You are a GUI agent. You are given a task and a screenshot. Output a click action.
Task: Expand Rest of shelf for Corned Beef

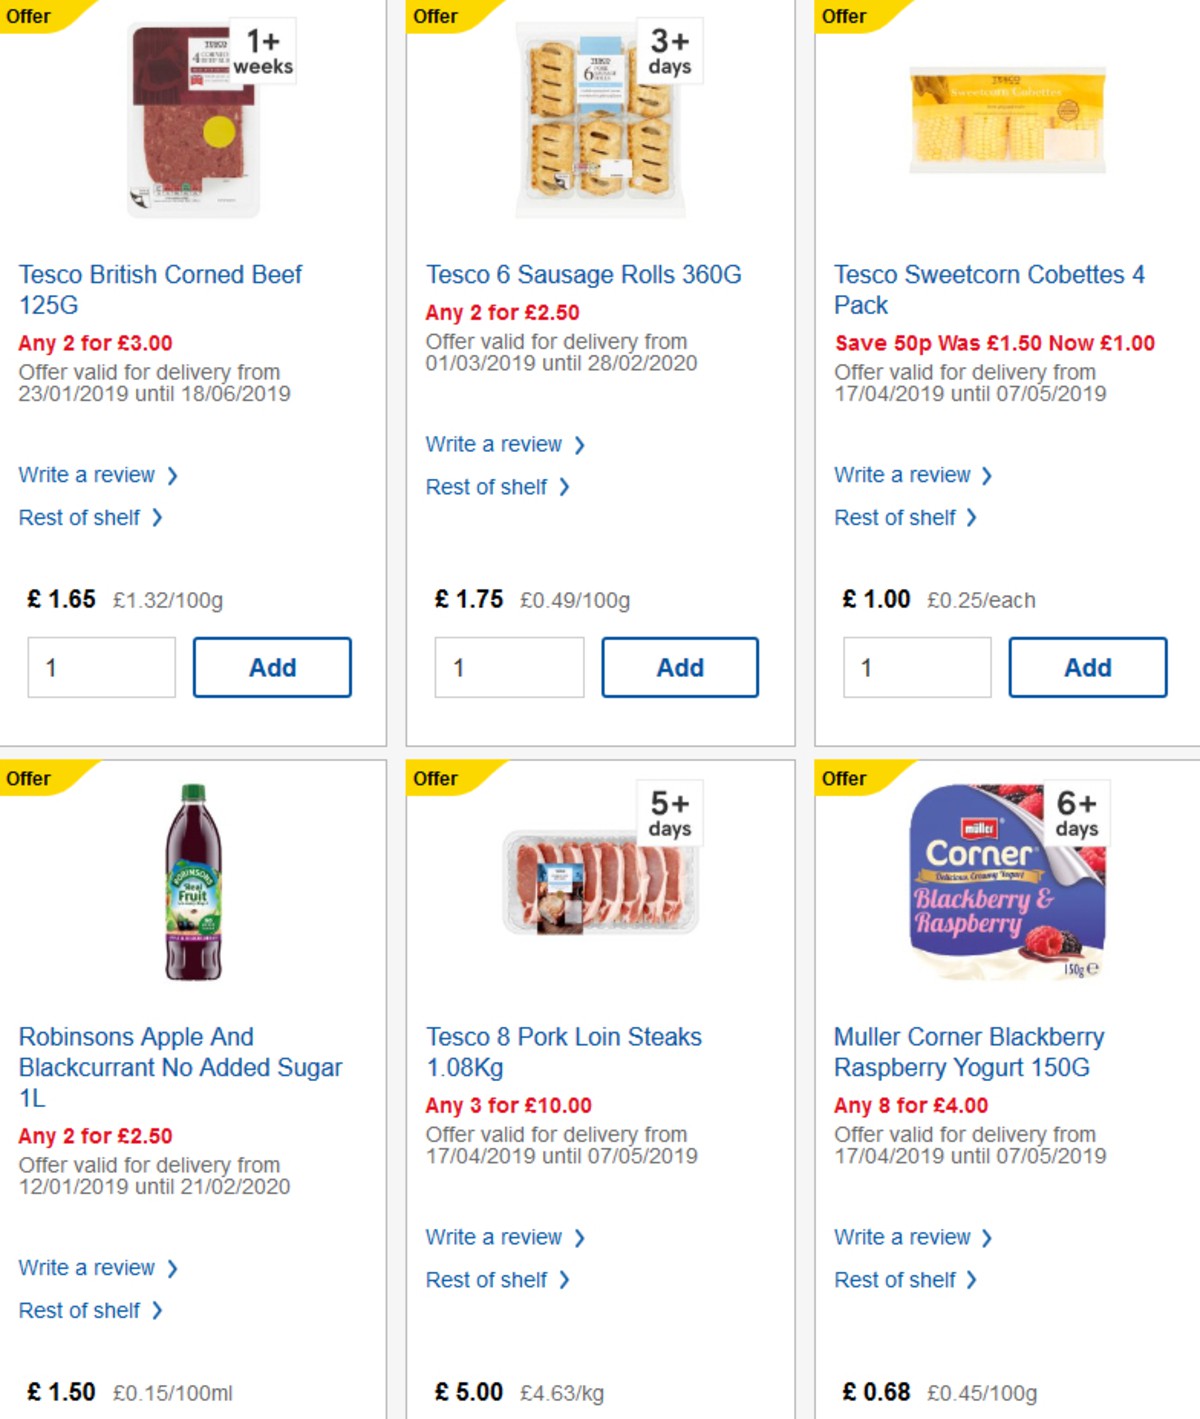click(x=82, y=517)
